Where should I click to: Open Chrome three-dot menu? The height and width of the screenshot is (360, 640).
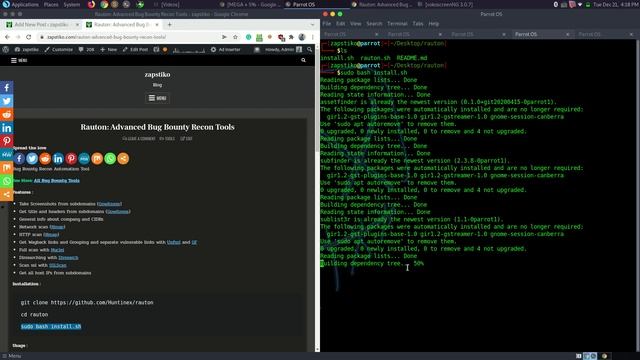click(312, 37)
